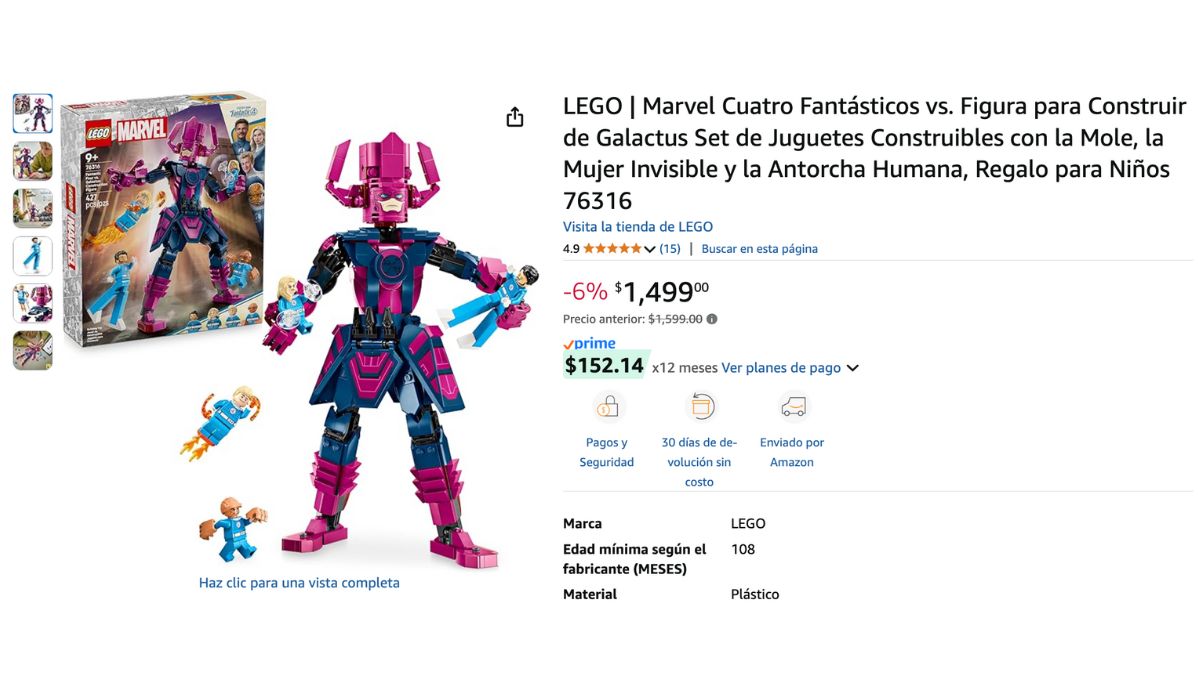The image size is (1200, 675).
Task: Select the third product thumbnail
Action: click(33, 208)
